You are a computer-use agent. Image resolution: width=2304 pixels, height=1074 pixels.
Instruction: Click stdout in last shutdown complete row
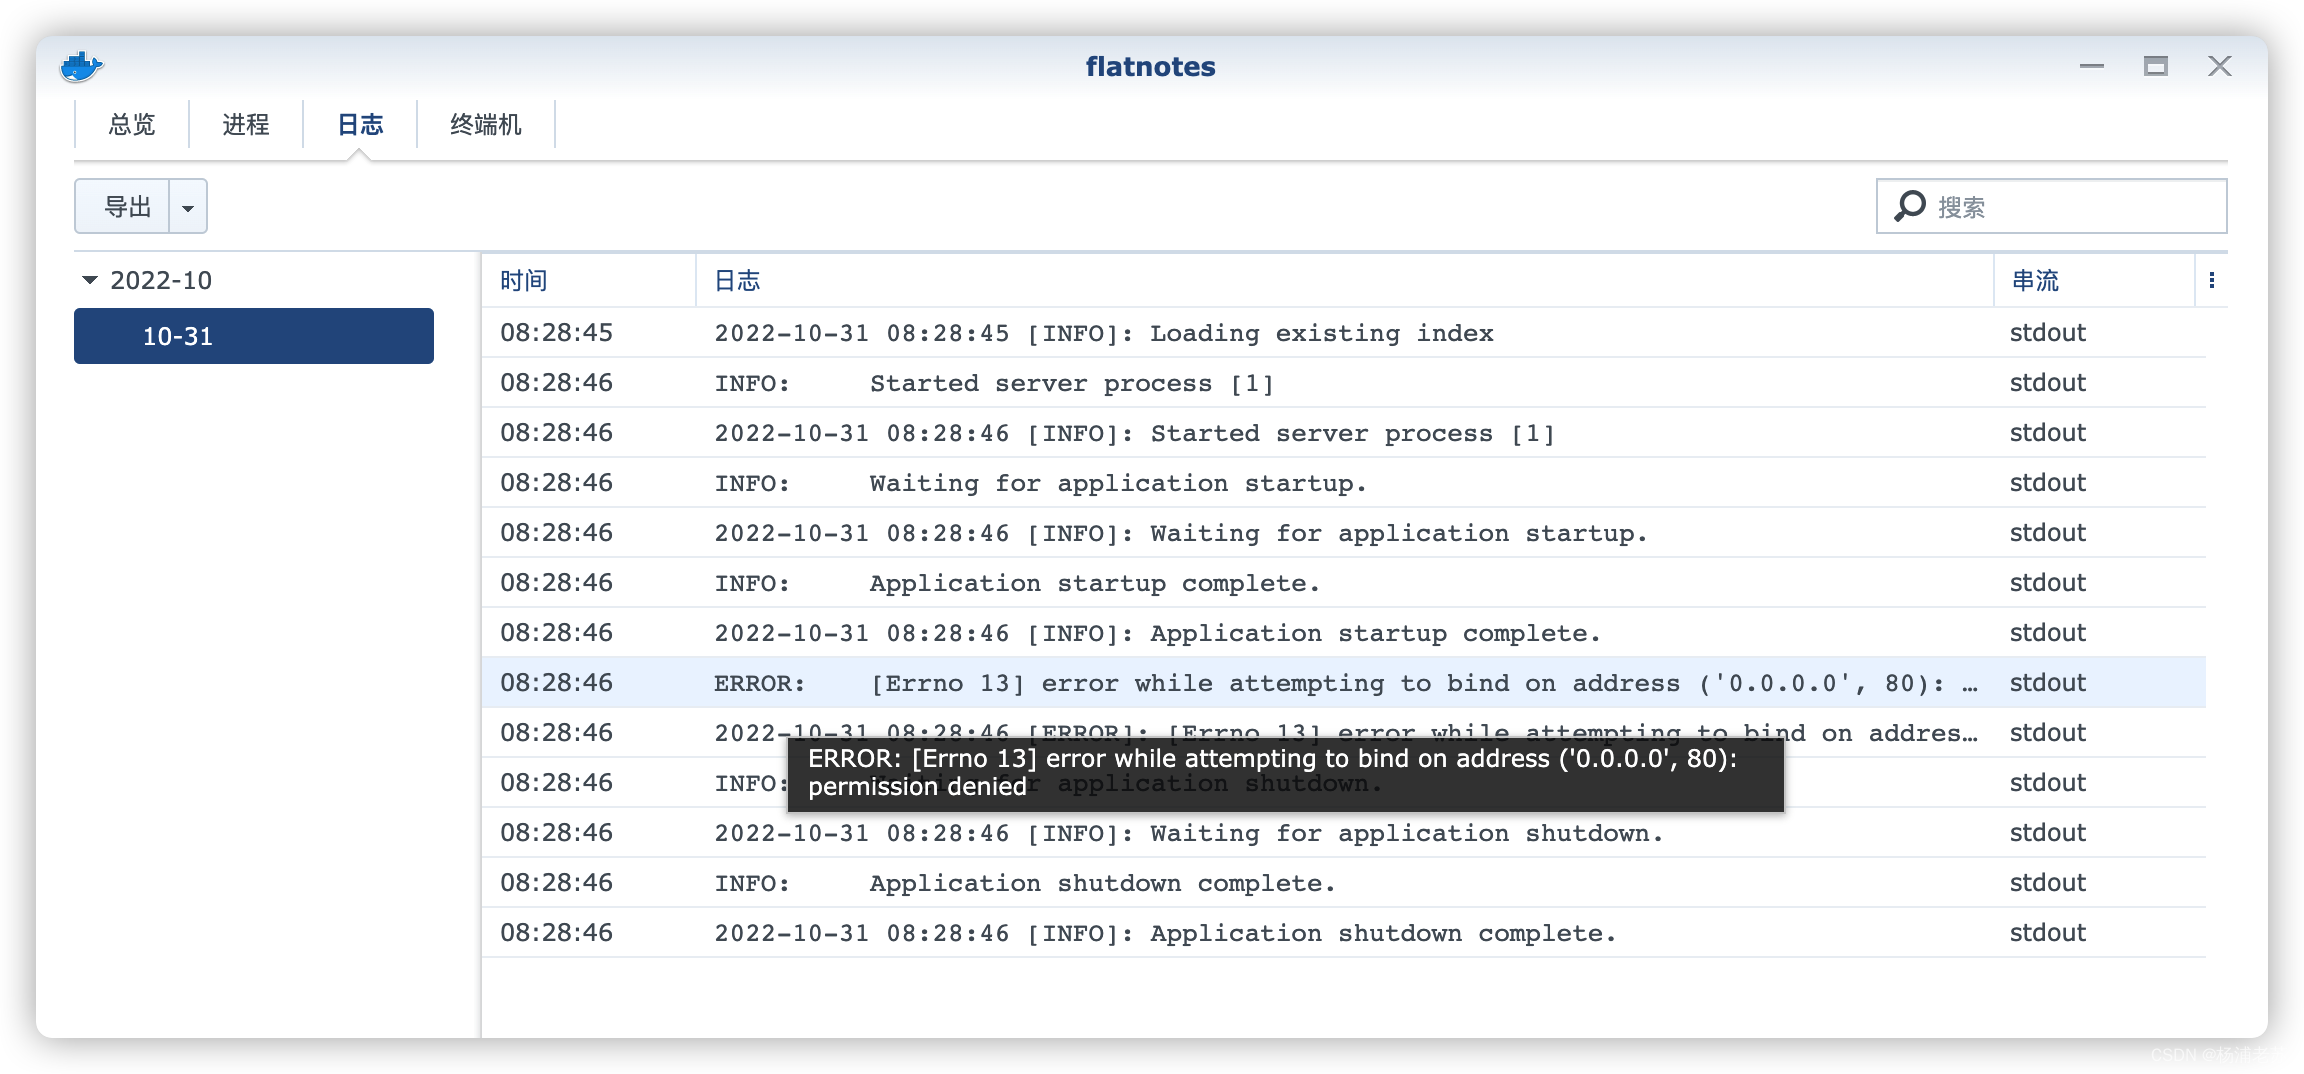(x=2048, y=933)
